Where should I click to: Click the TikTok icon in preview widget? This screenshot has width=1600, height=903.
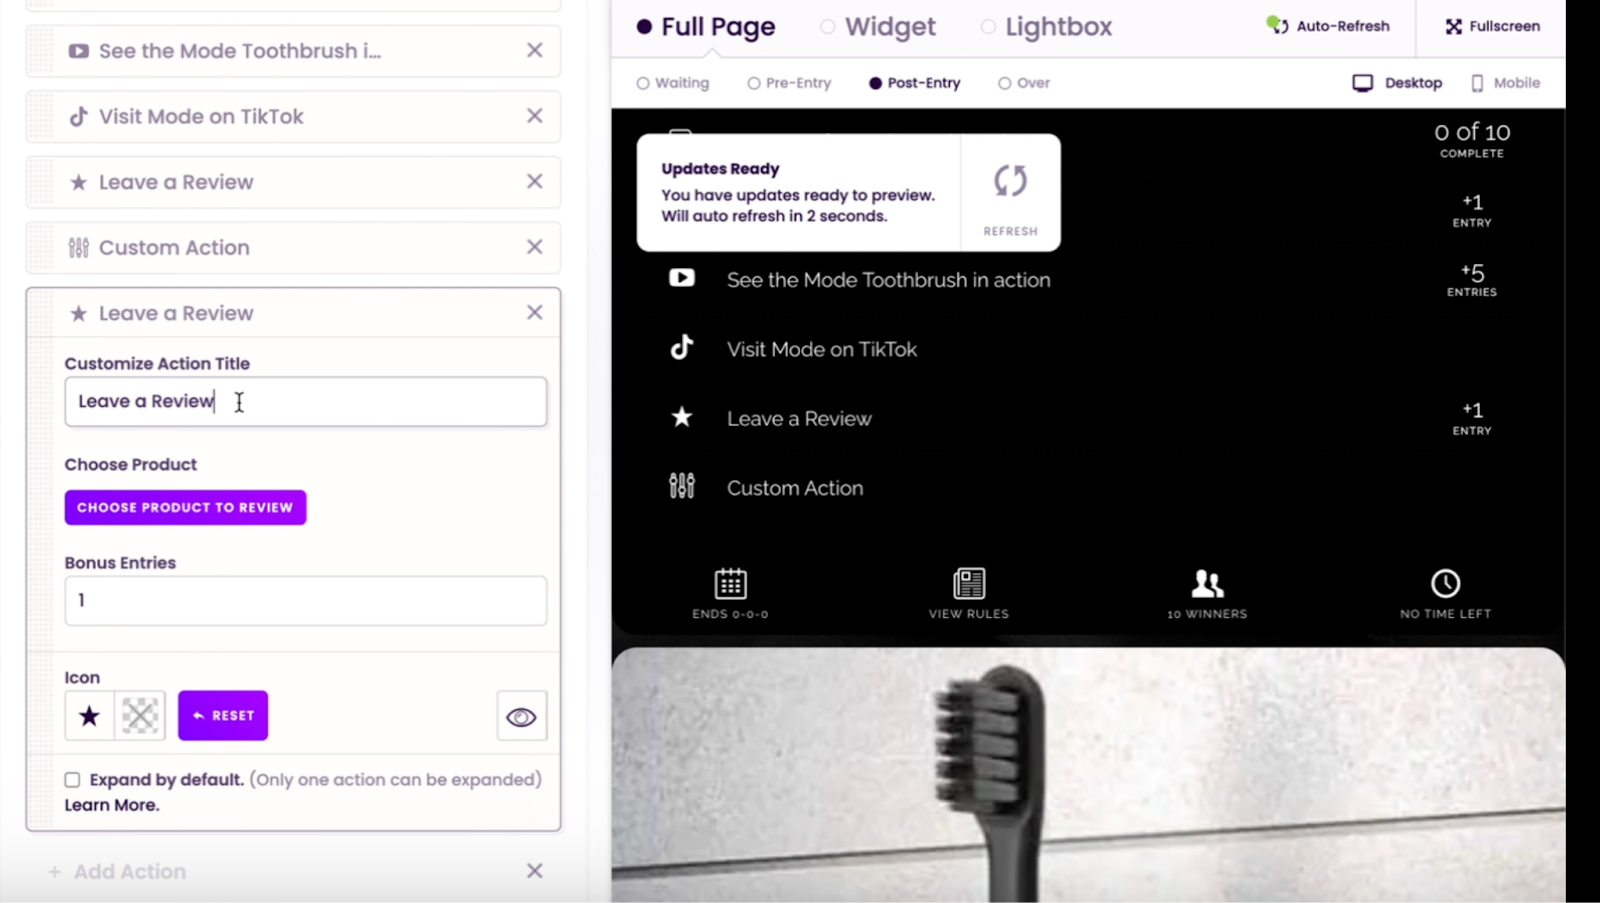tap(682, 347)
